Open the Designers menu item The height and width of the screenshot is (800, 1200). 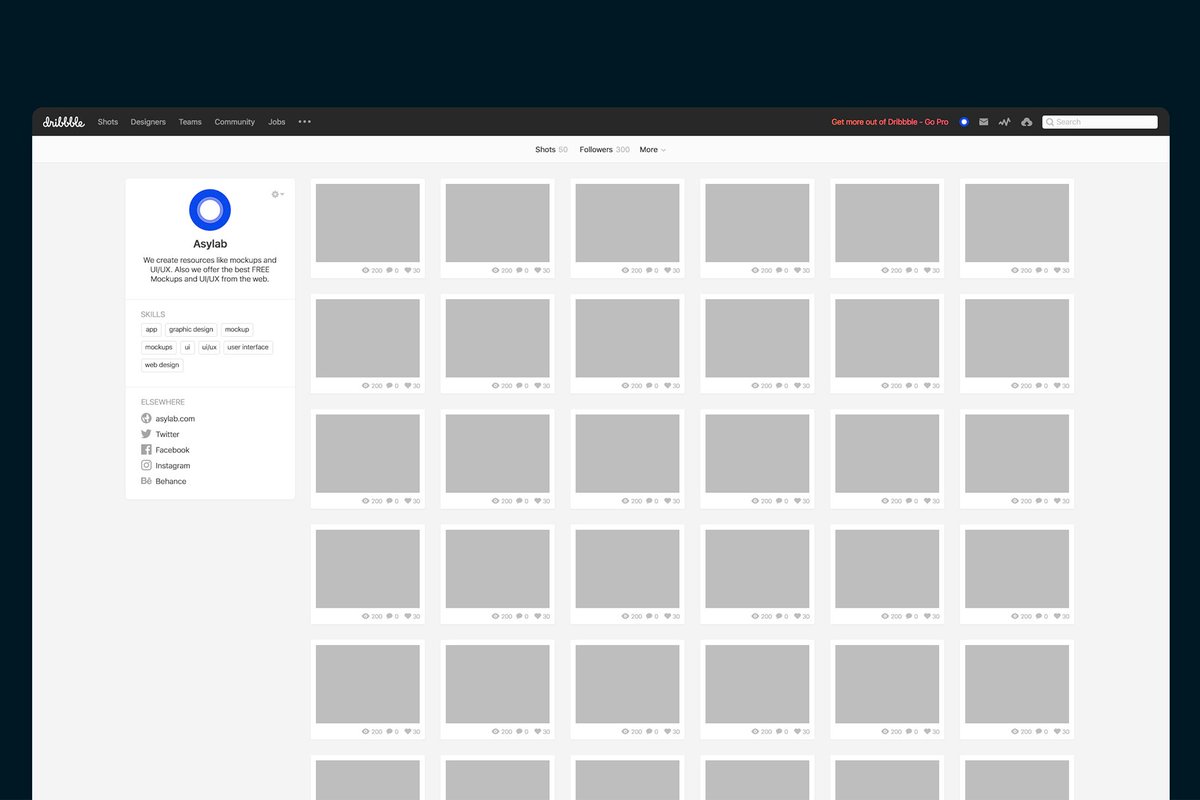click(x=148, y=122)
